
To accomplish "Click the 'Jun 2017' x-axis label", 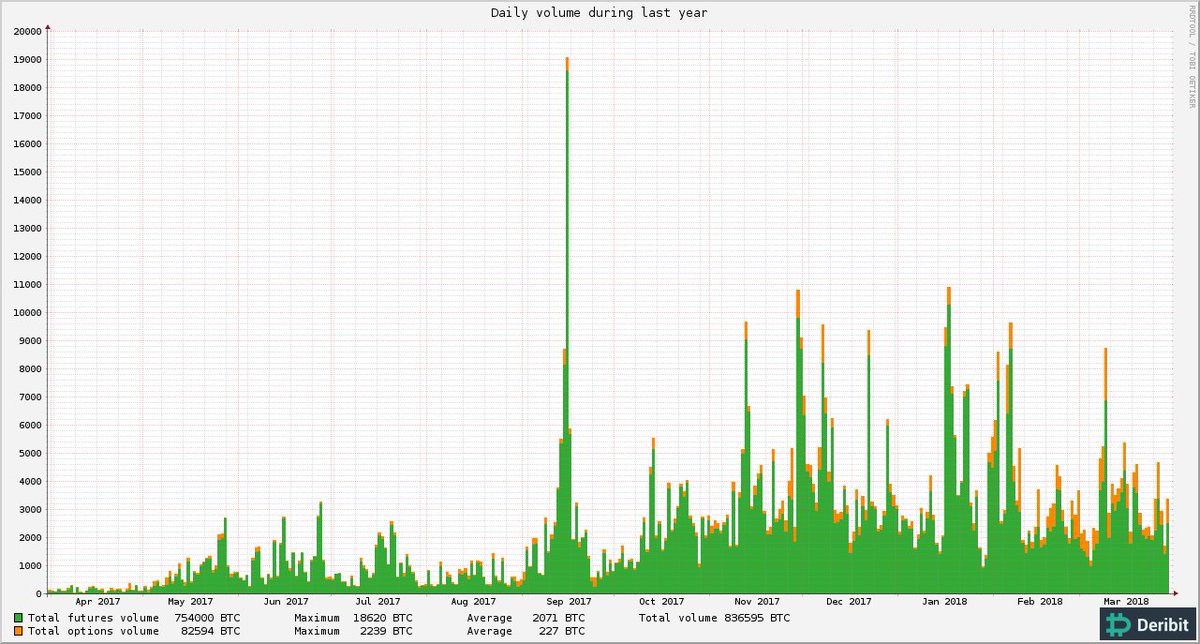I will pos(286,601).
